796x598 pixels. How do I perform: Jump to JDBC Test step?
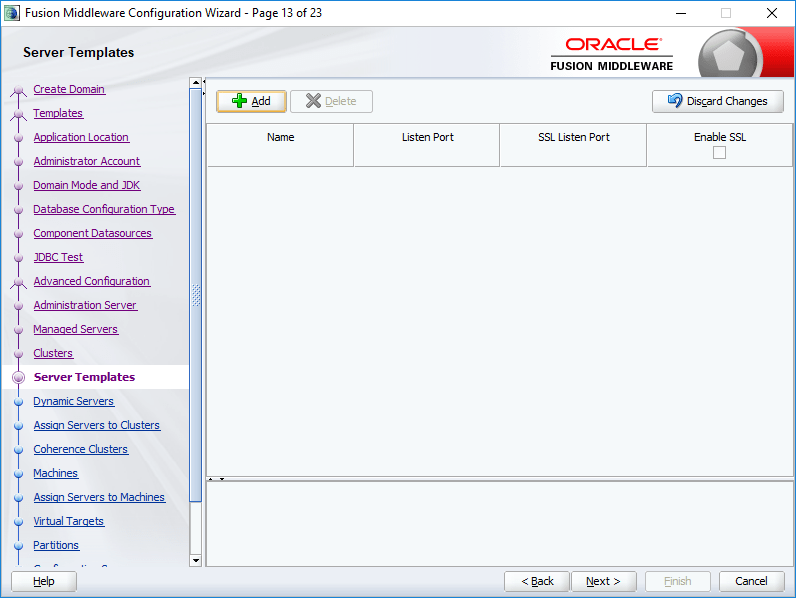pos(58,257)
